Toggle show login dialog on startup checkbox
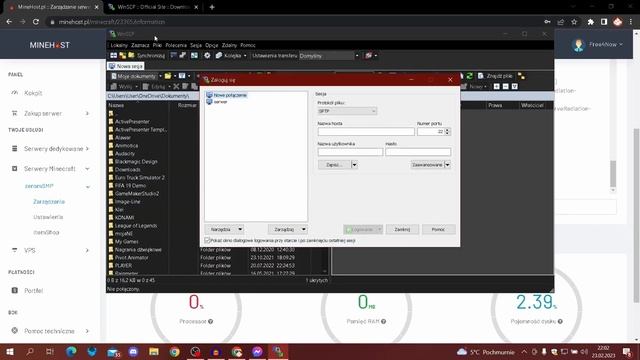This screenshot has width=640, height=360. click(207, 240)
